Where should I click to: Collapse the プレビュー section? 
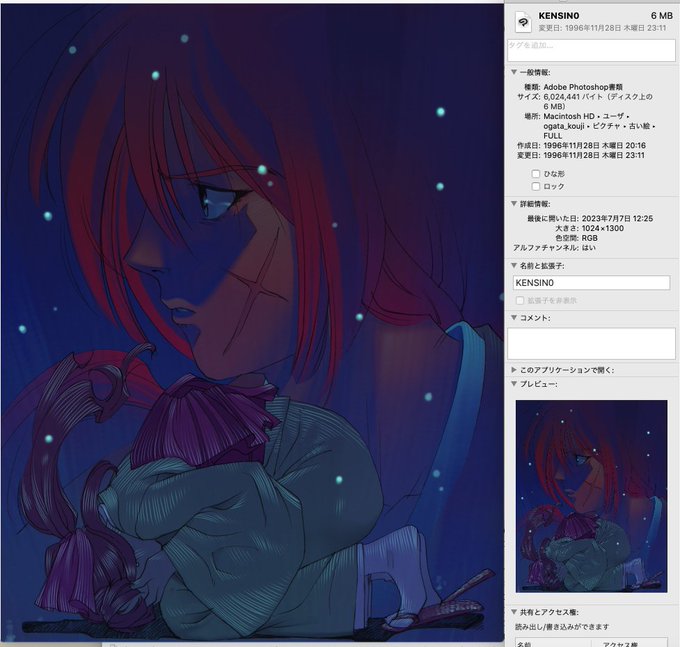pyautogui.click(x=513, y=384)
